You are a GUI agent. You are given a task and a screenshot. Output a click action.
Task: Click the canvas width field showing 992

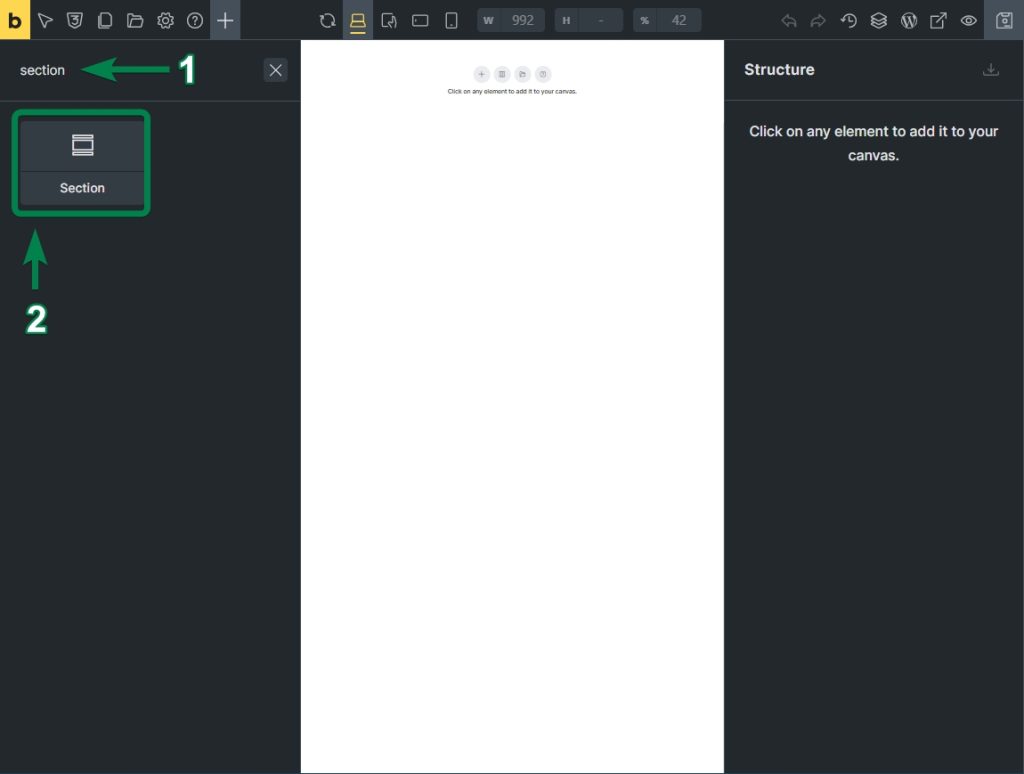click(x=521, y=20)
